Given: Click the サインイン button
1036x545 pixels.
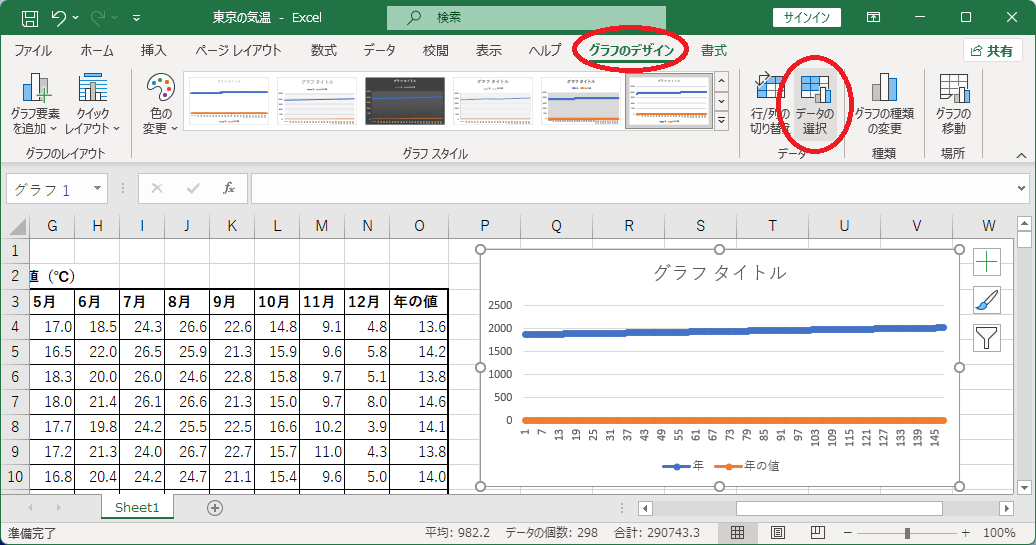Looking at the screenshot, I should [x=807, y=18].
